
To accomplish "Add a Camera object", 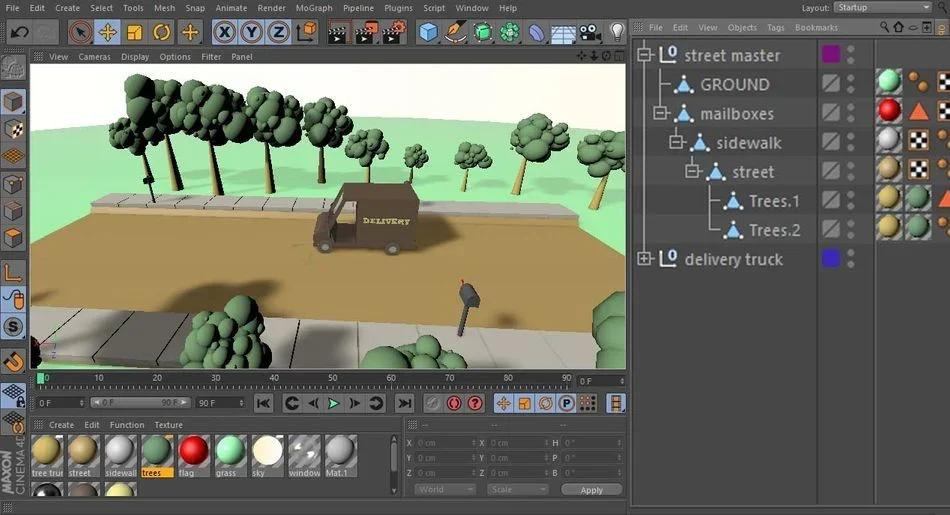I will 590,32.
